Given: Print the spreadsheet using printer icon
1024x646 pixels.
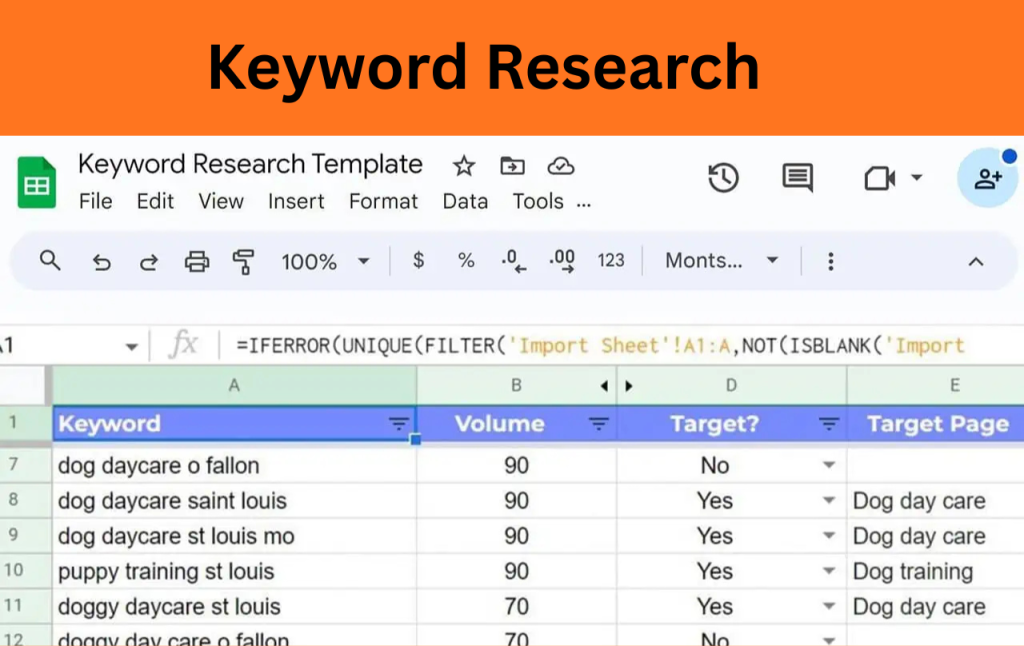Looking at the screenshot, I should pyautogui.click(x=197, y=262).
